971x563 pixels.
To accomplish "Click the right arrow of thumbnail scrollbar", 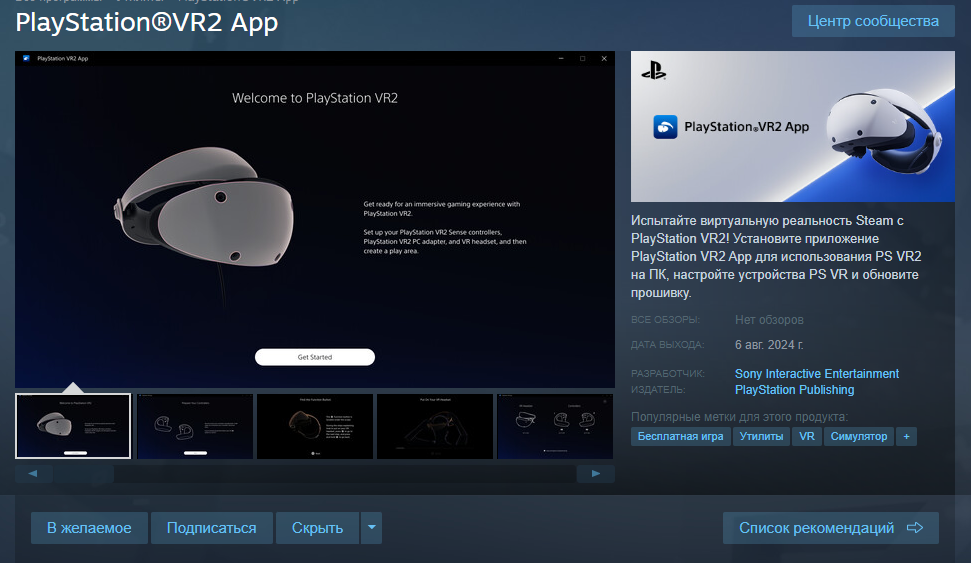I will [596, 473].
